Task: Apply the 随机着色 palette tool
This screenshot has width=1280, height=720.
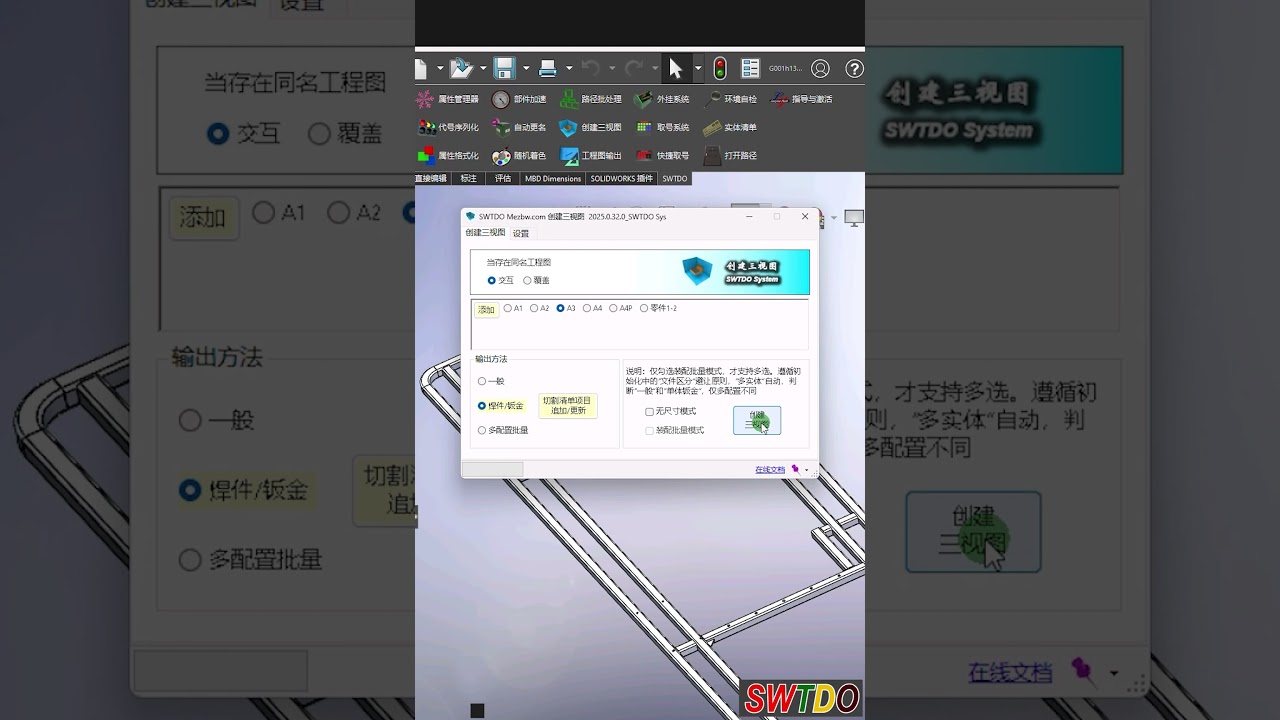Action: [x=519, y=156]
